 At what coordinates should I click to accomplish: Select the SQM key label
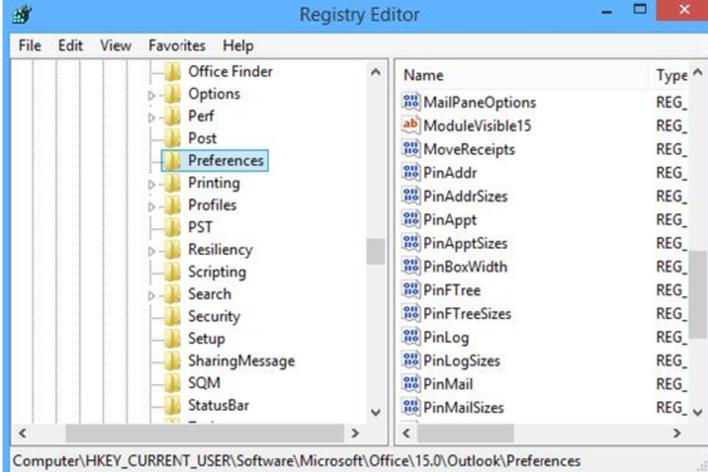pos(204,383)
